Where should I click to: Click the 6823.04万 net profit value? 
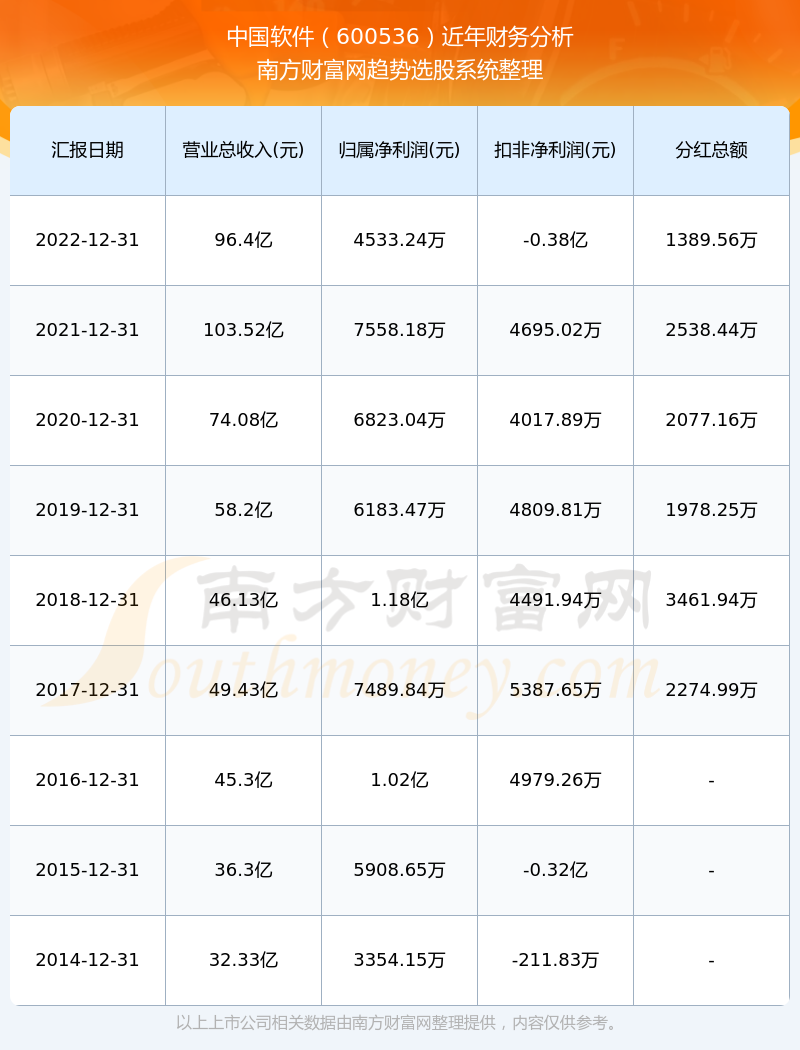point(400,421)
